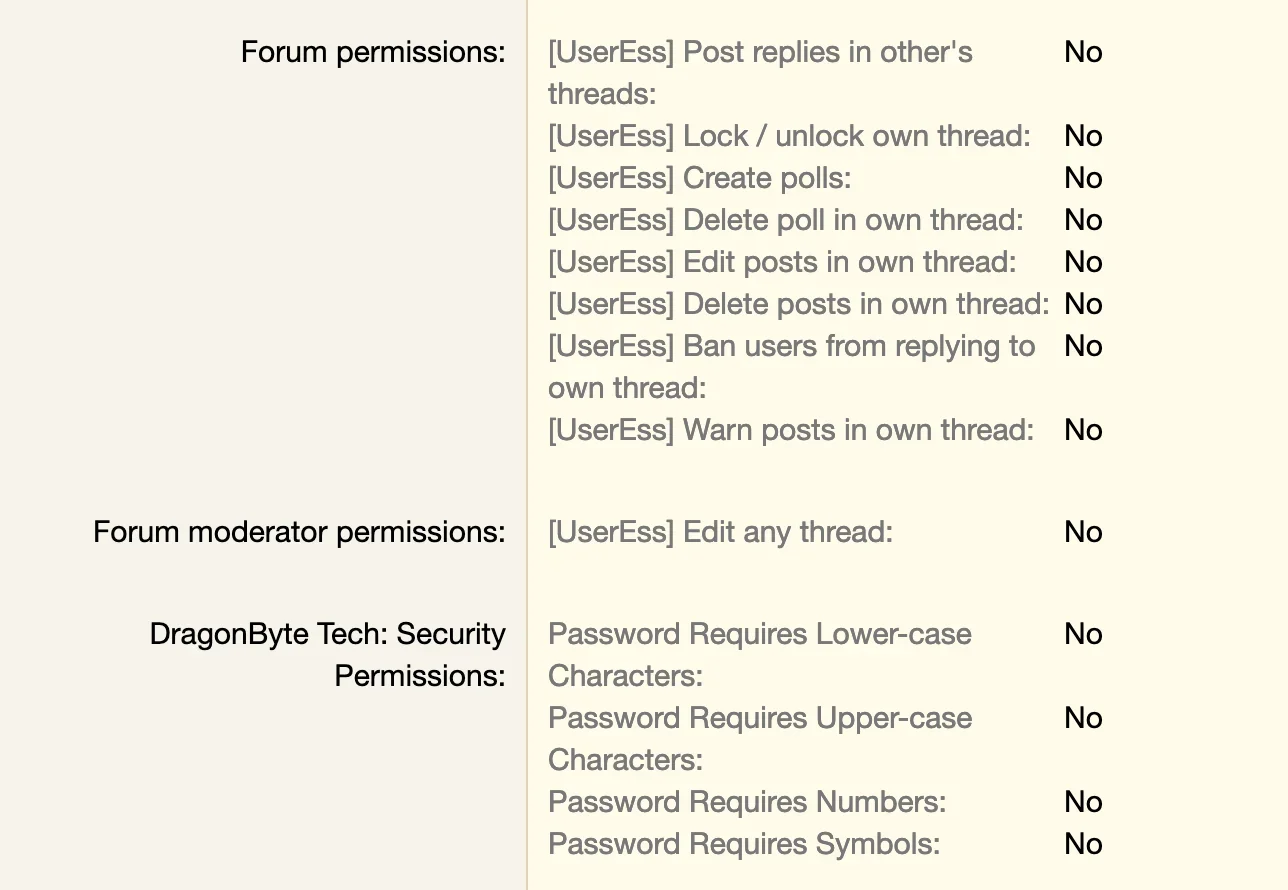Click 'Lock / unlock own thread' permission
Screen dimensions: 1288x890
[789, 136]
